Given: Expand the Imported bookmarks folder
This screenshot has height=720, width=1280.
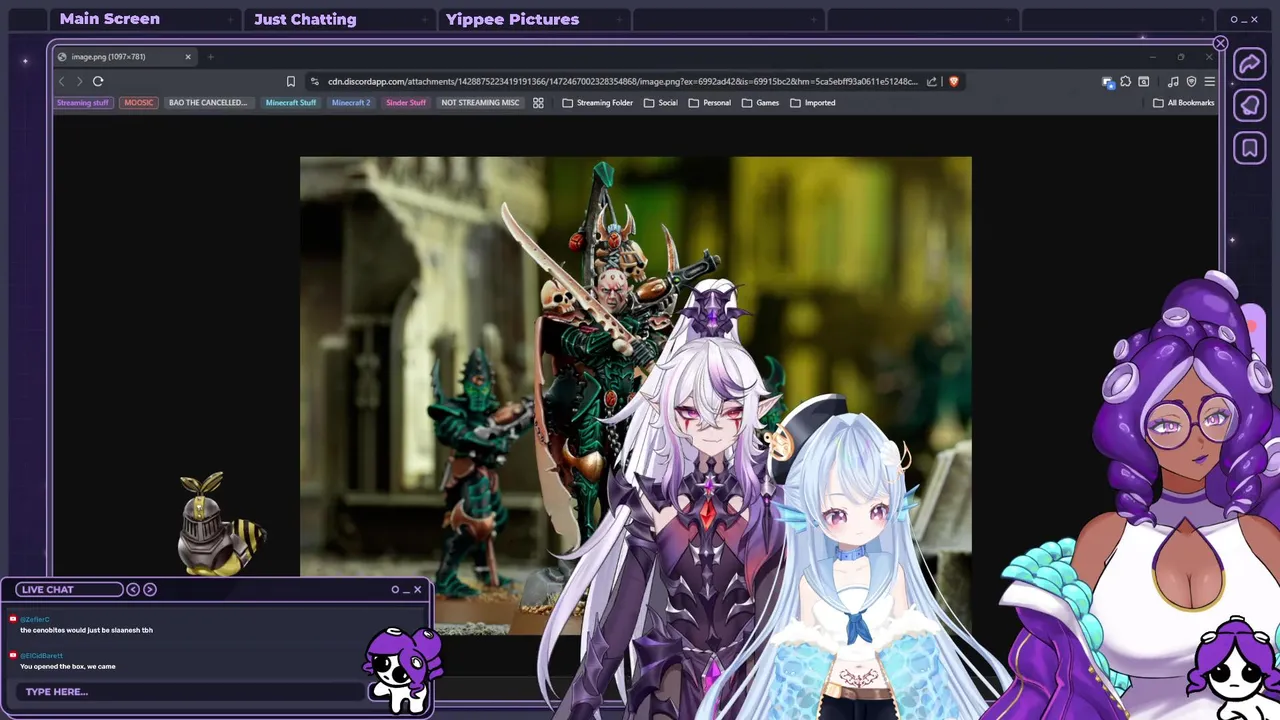Looking at the screenshot, I should (813, 102).
